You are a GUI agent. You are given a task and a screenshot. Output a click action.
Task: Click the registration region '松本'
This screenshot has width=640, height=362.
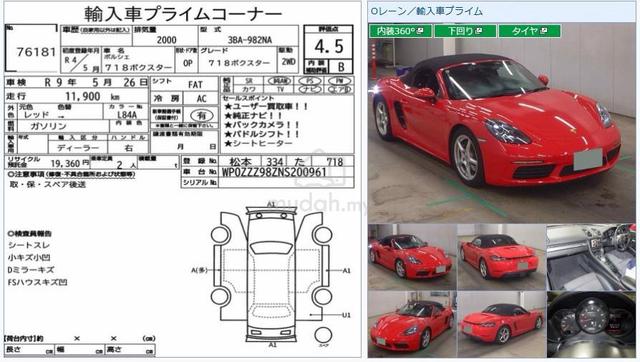[240, 162]
